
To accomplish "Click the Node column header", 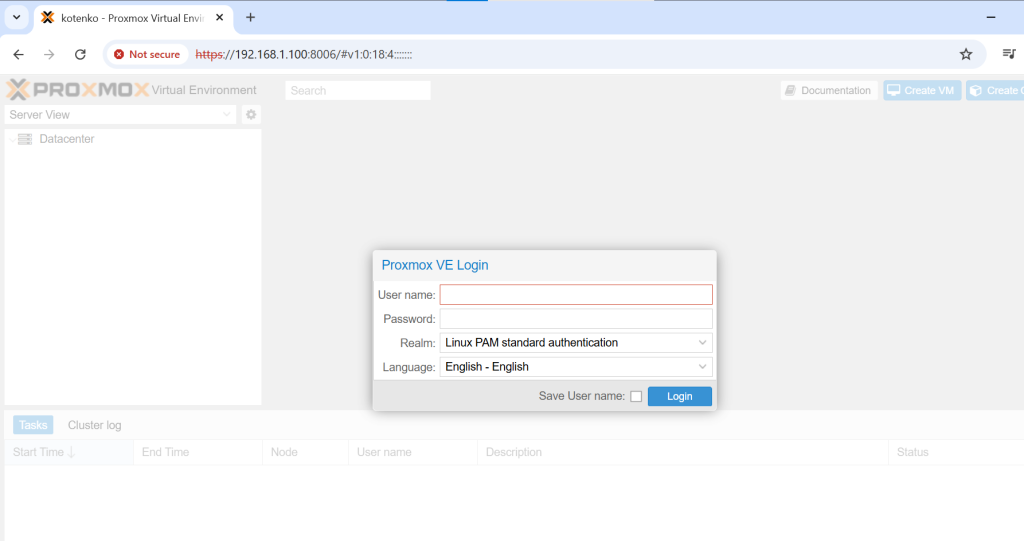I will click(306, 452).
